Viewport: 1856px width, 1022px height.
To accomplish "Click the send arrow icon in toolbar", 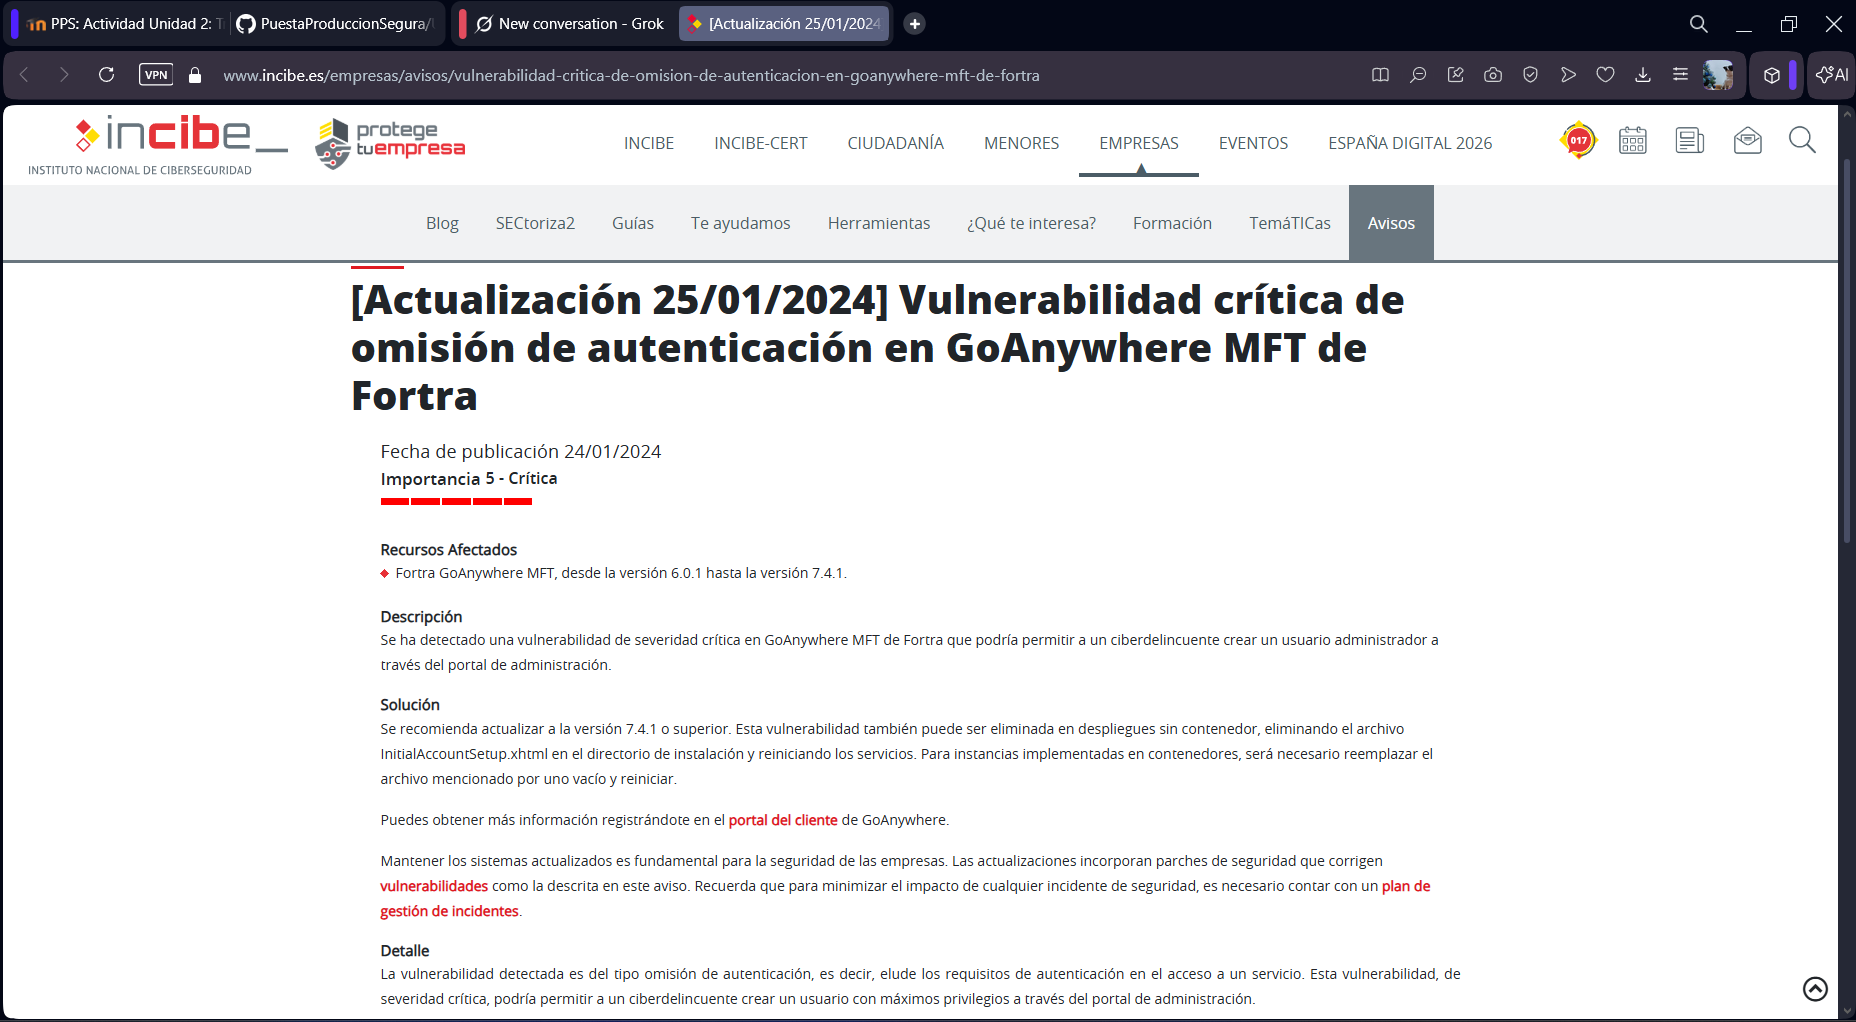I will pos(1568,75).
